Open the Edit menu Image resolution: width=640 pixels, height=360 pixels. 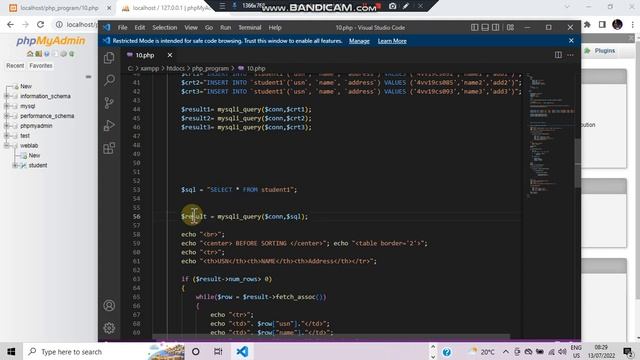pyautogui.click(x=140, y=28)
